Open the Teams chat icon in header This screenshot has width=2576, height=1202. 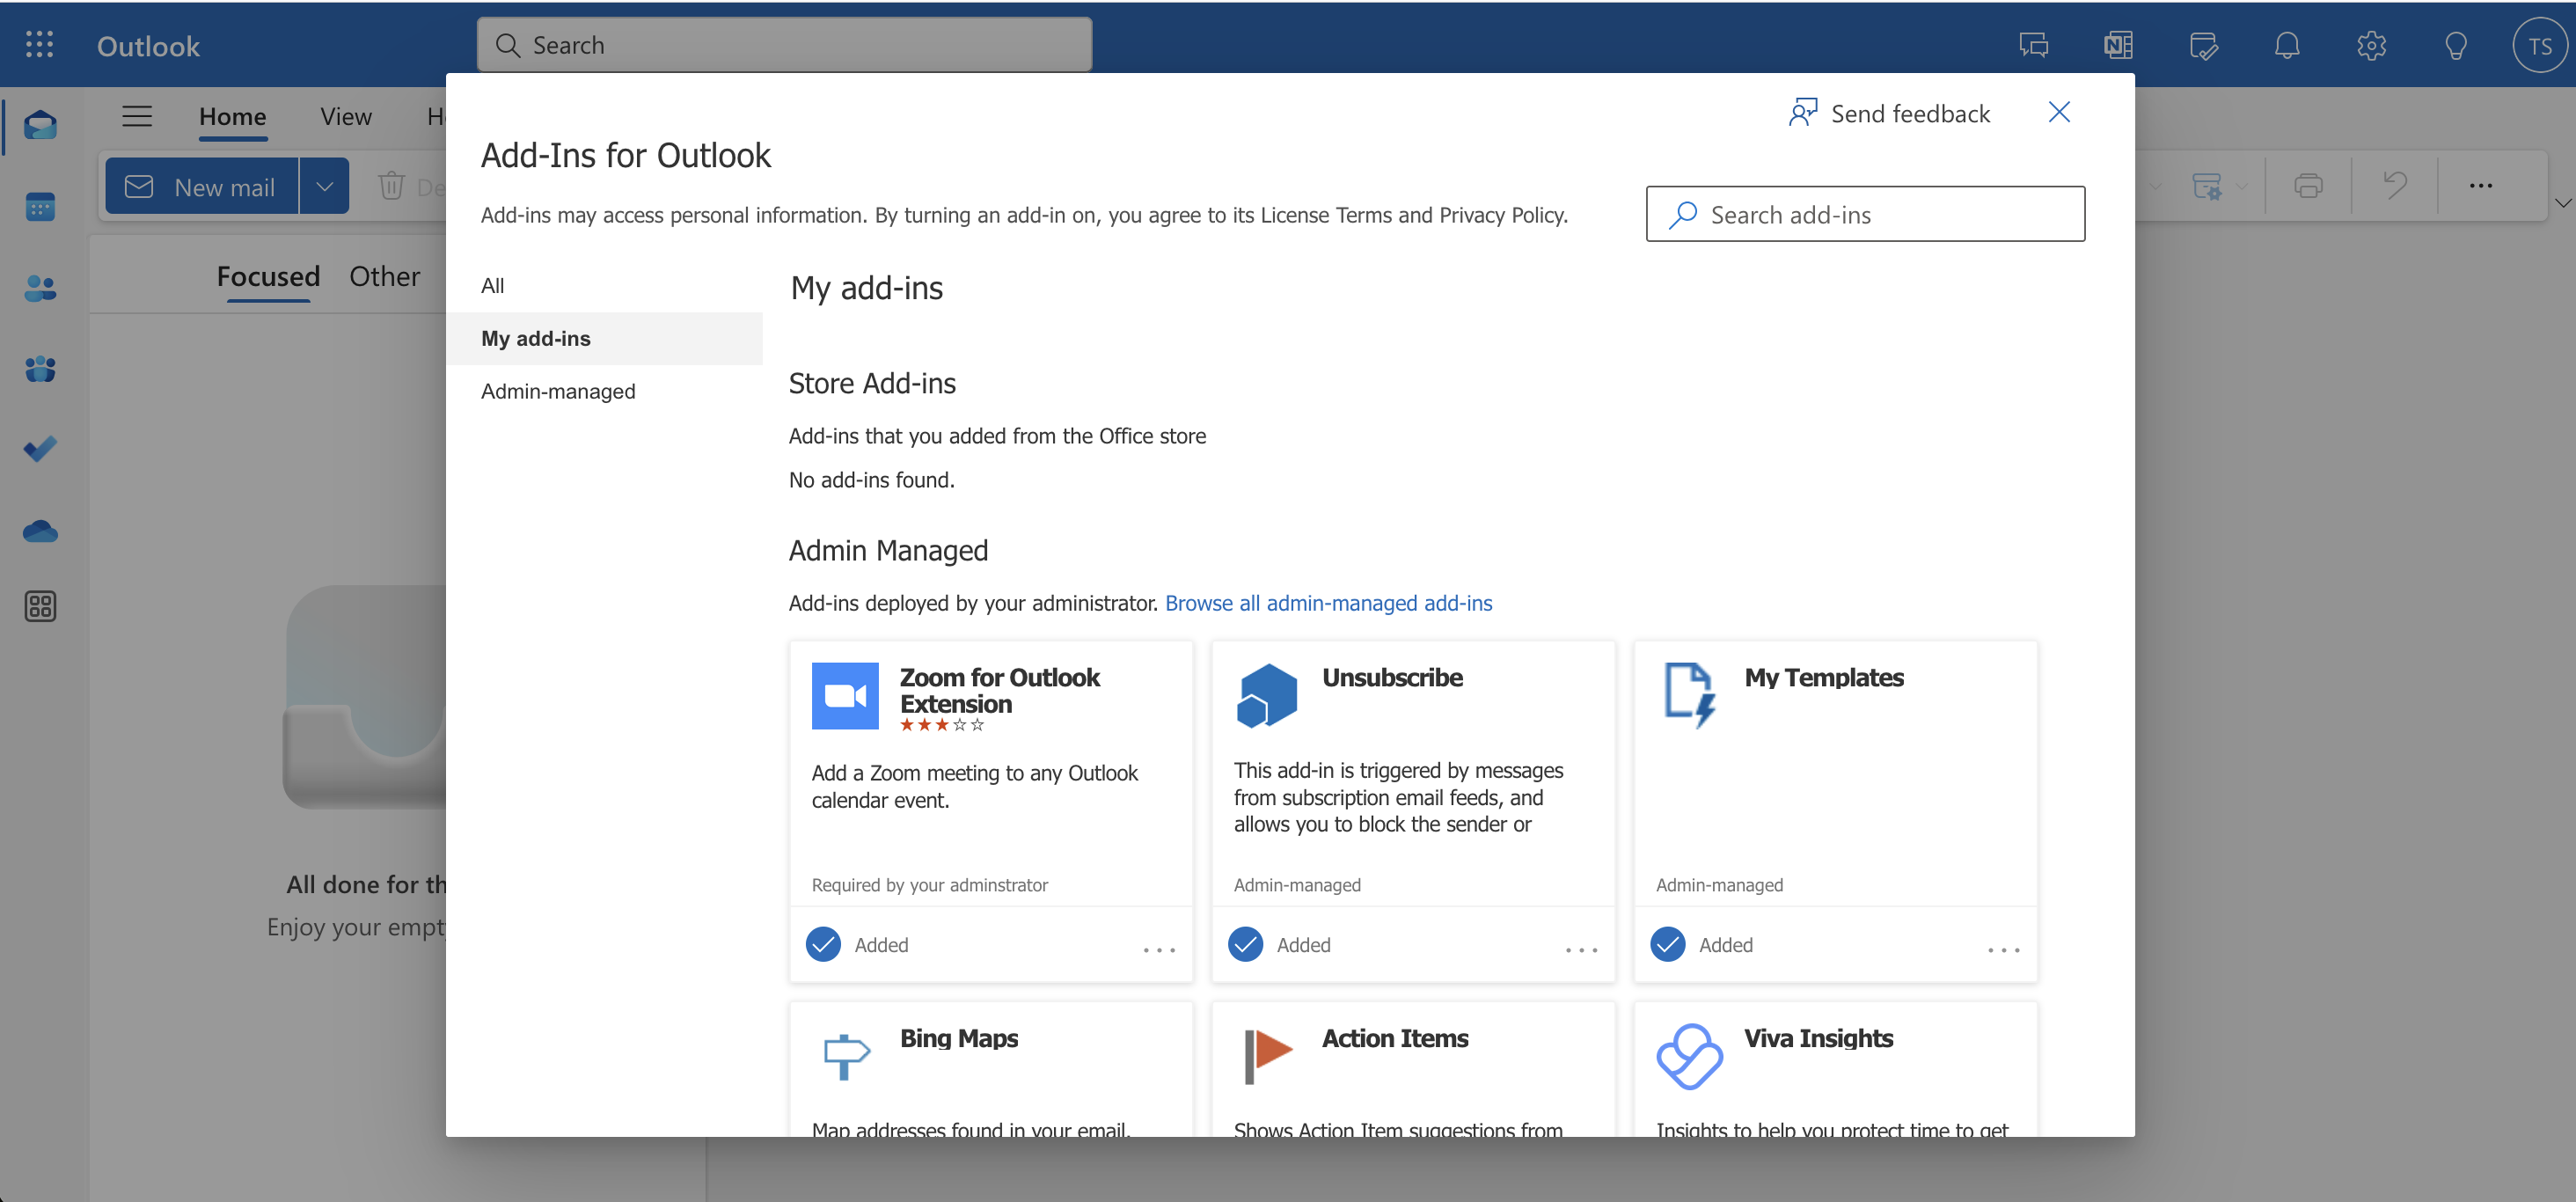[x=2034, y=45]
